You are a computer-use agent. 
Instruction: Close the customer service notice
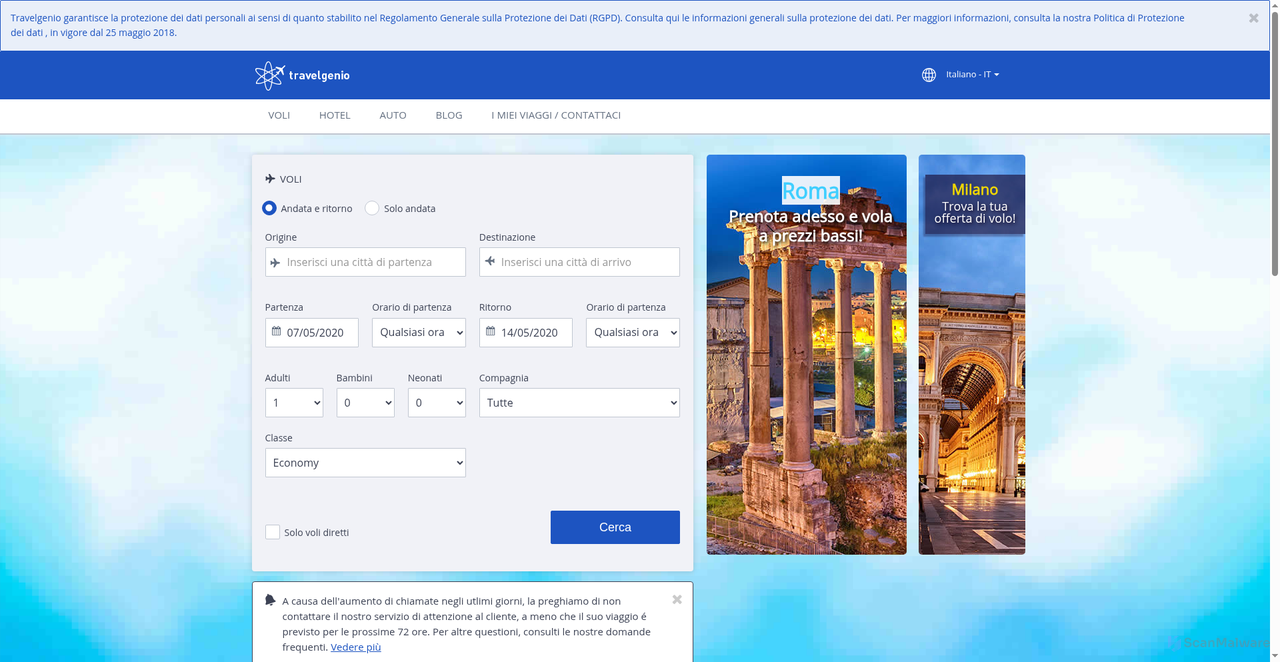[677, 600]
